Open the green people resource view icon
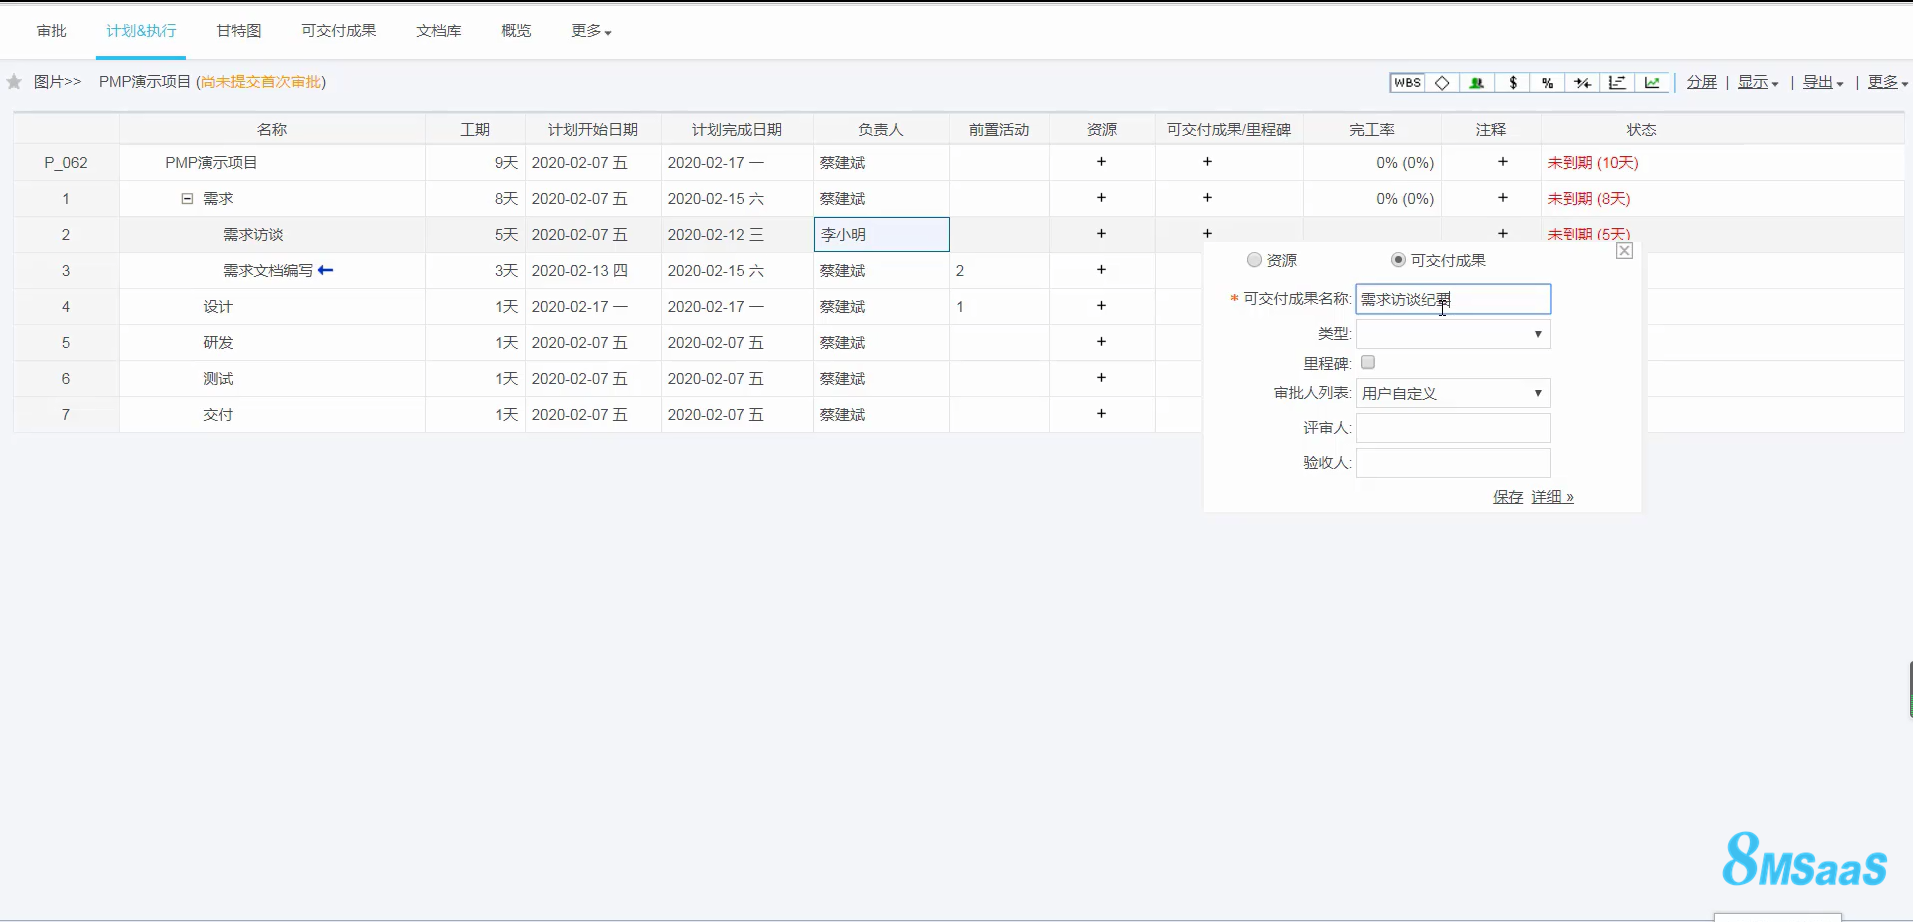Image resolution: width=1913 pixels, height=922 pixels. click(1477, 83)
